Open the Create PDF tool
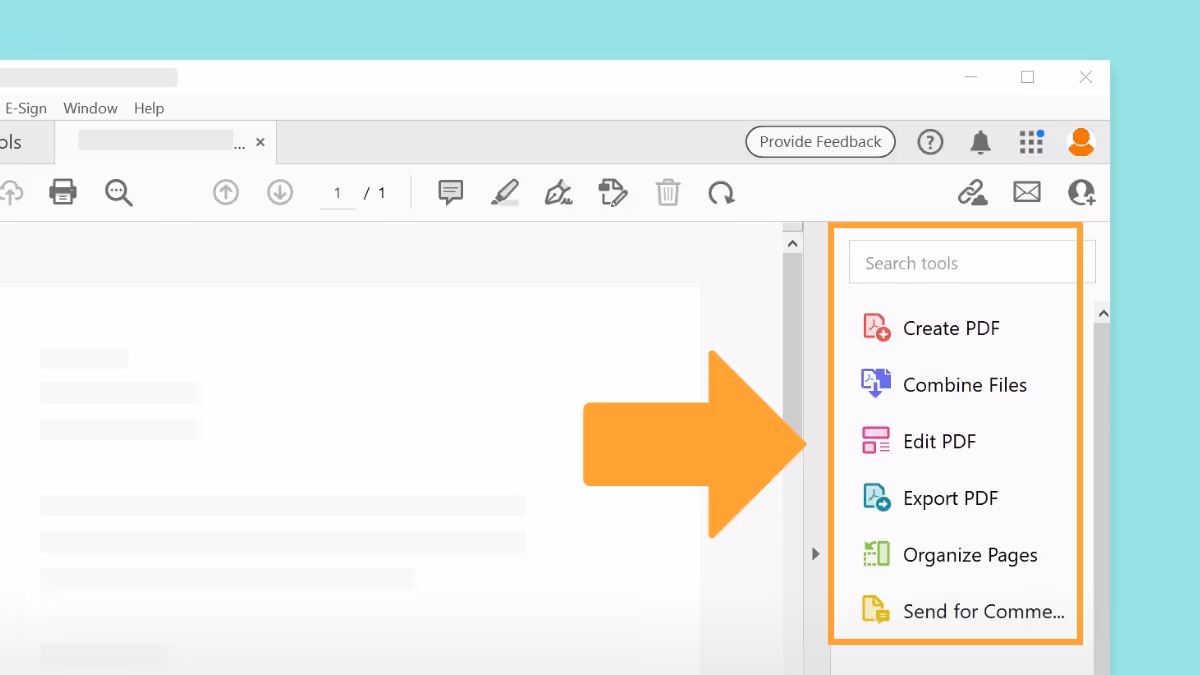Screen dimensions: 1200x675 (x=951, y=327)
